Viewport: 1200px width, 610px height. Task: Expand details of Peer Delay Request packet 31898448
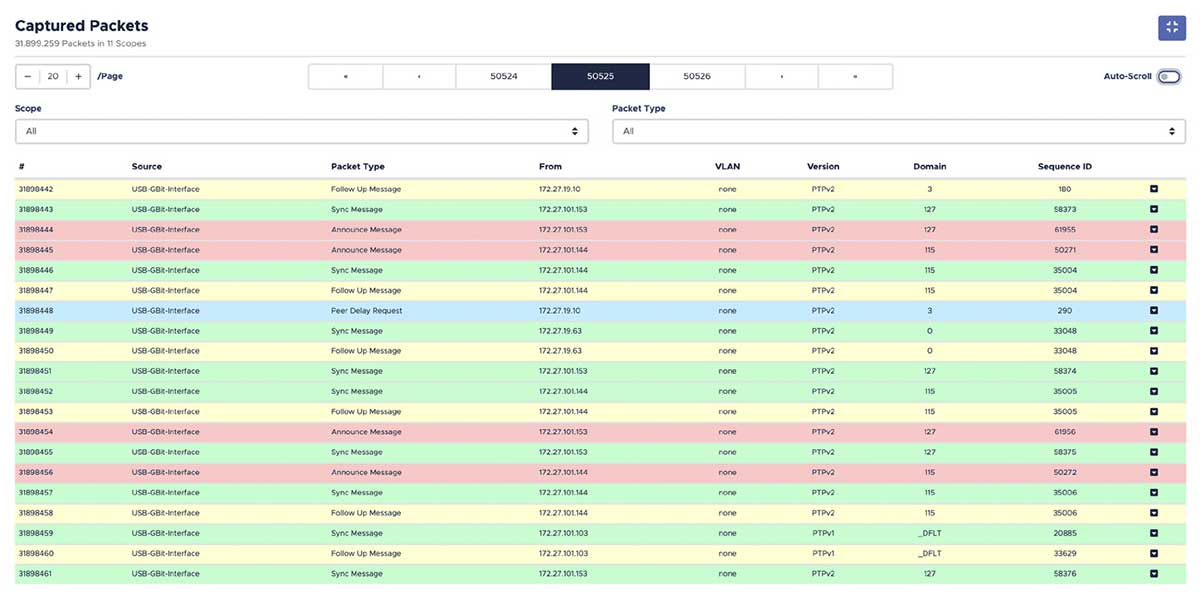pos(1153,311)
